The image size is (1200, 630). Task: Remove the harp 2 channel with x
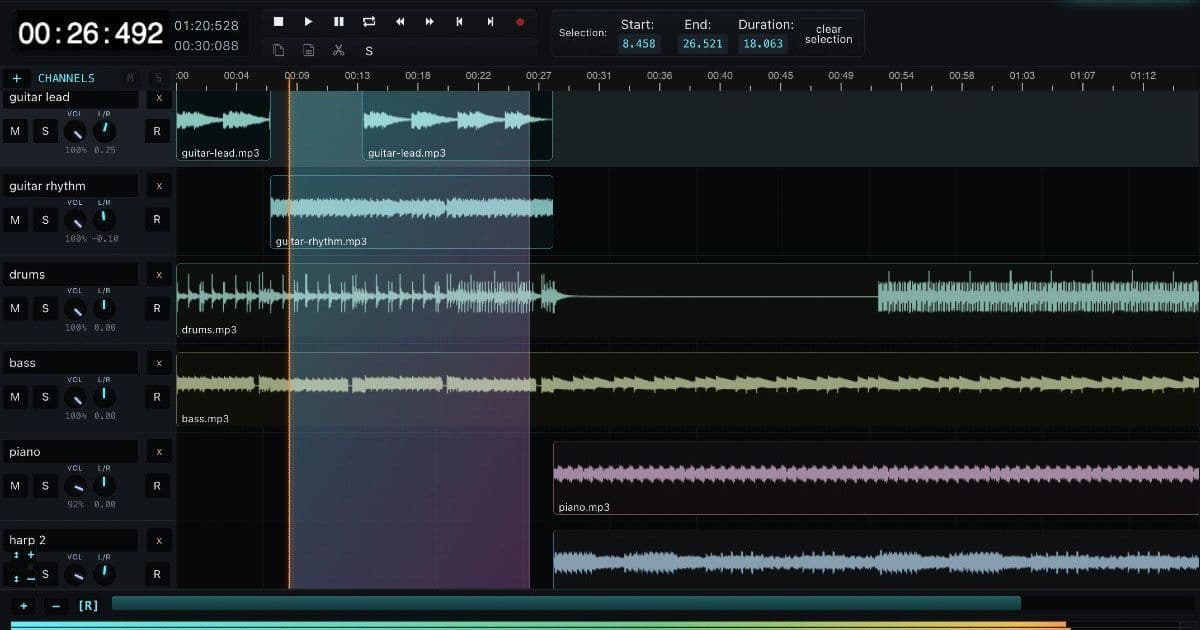point(158,540)
